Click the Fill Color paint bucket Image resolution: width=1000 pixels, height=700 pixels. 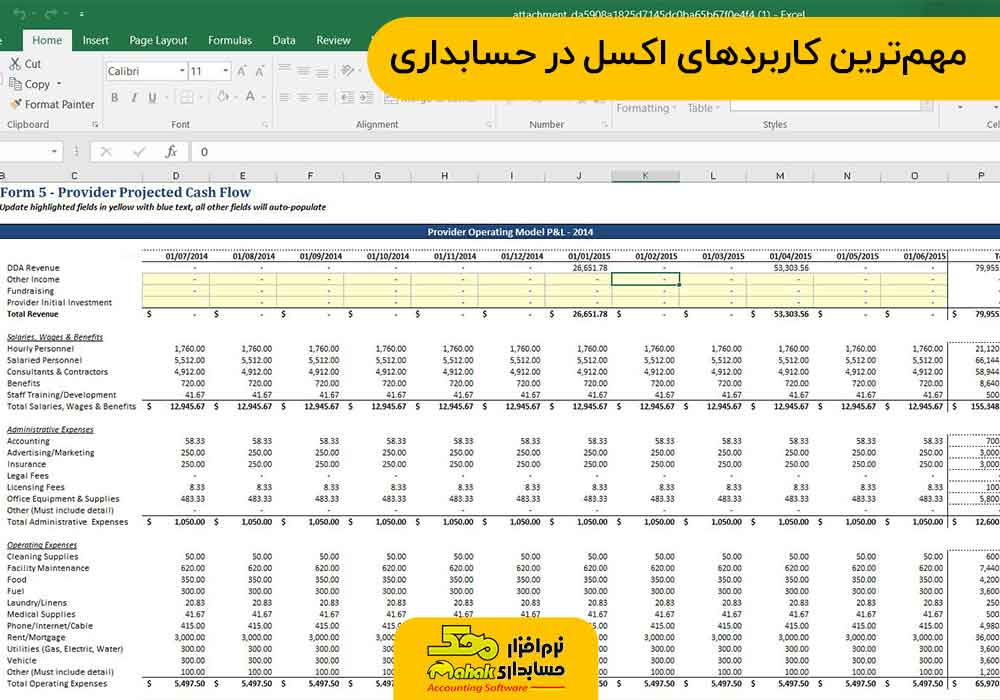pyautogui.click(x=223, y=97)
